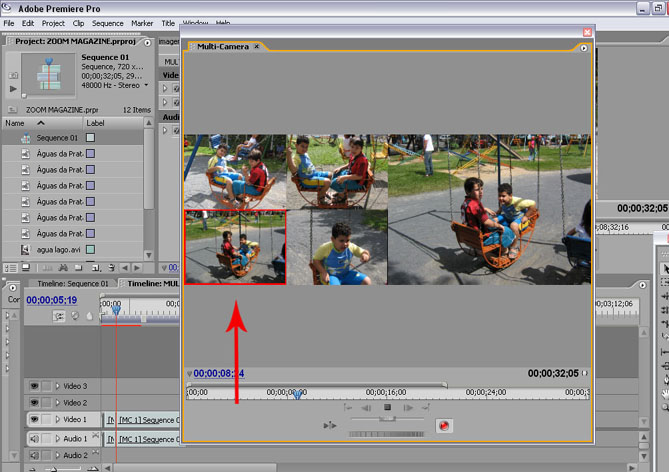Expand the Video 2 track triangle

coord(58,402)
